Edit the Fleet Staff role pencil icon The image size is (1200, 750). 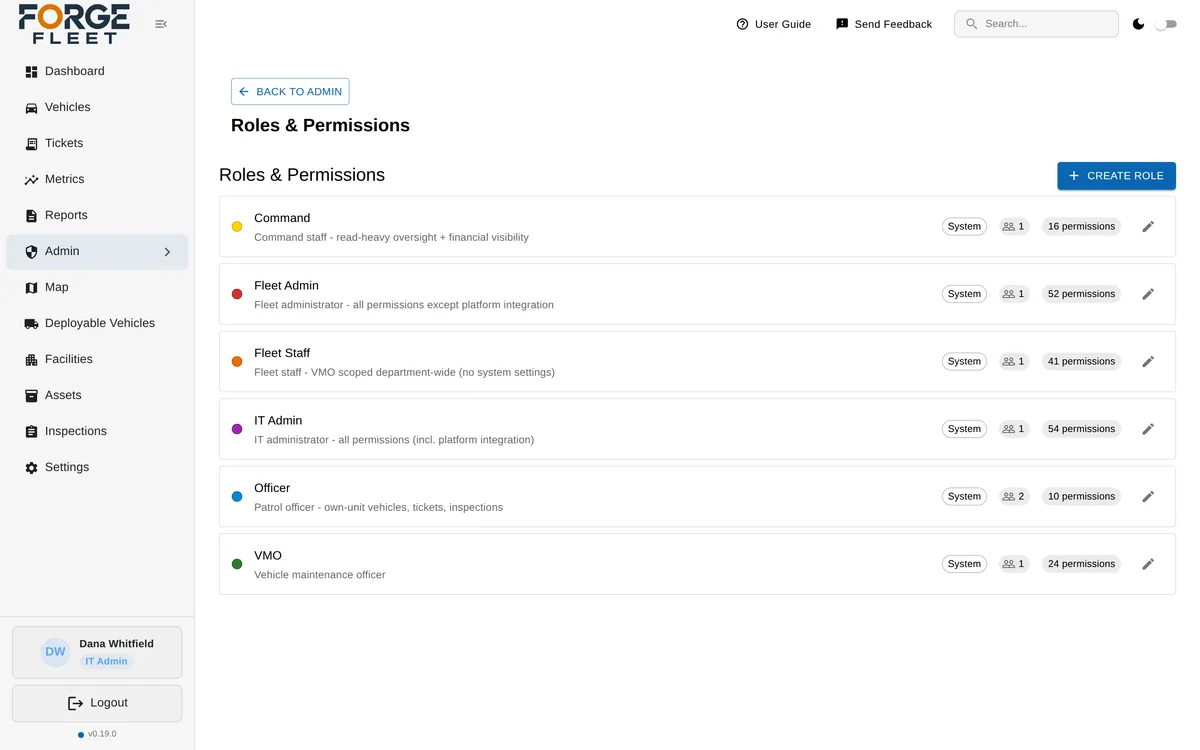1148,362
